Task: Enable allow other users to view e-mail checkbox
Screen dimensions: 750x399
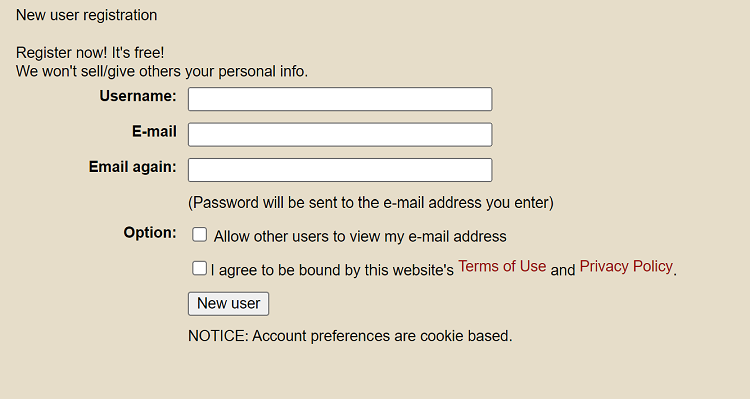Action: tap(199, 234)
